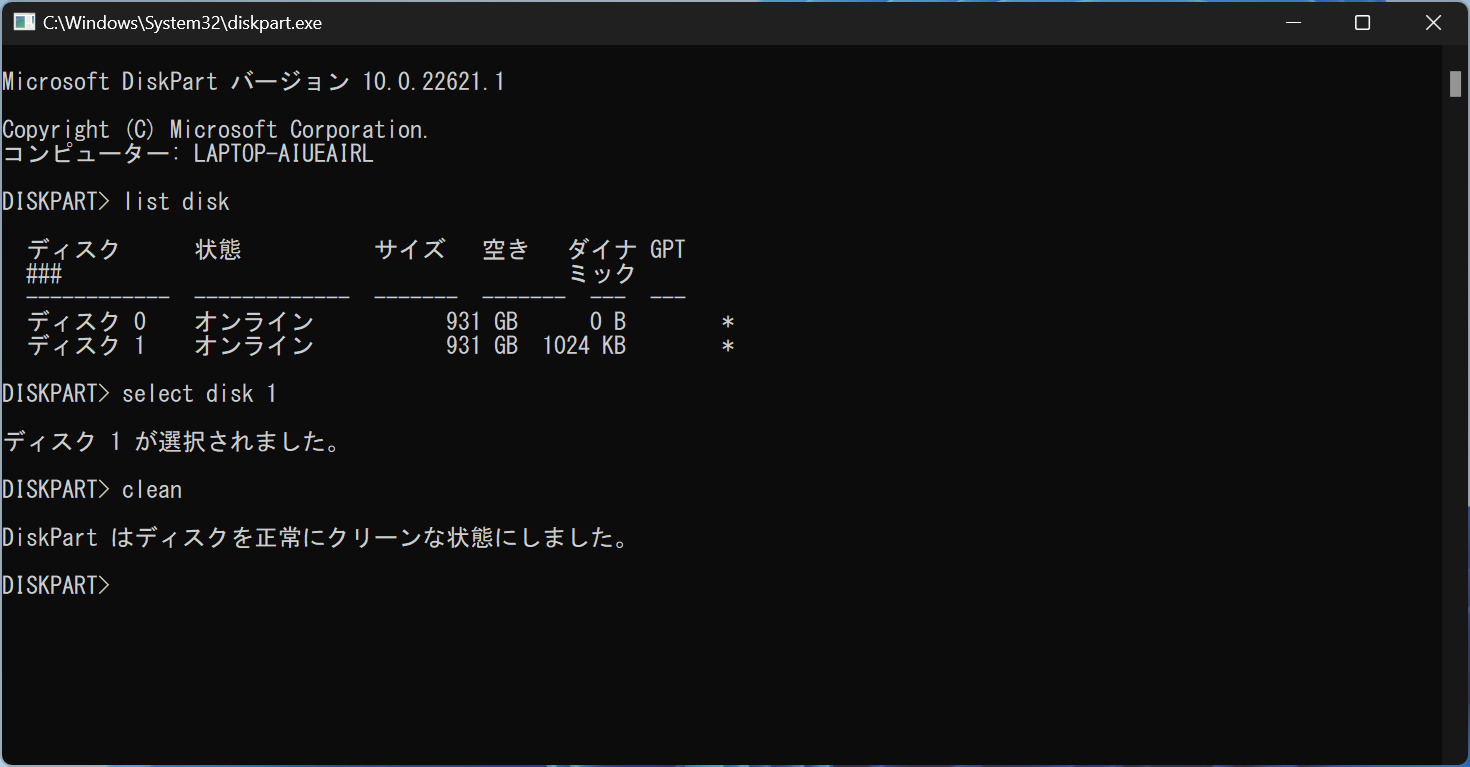Click the 'ディスク 1 が選択されました。' message
1470x767 pixels.
[172, 442]
